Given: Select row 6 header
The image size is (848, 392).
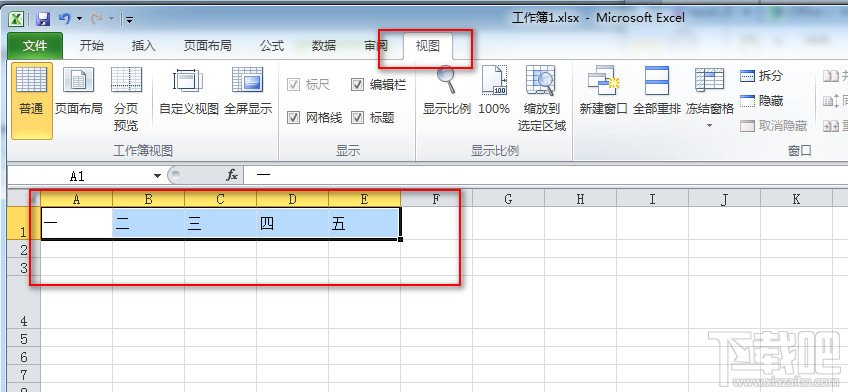Looking at the screenshot, I should [24, 356].
